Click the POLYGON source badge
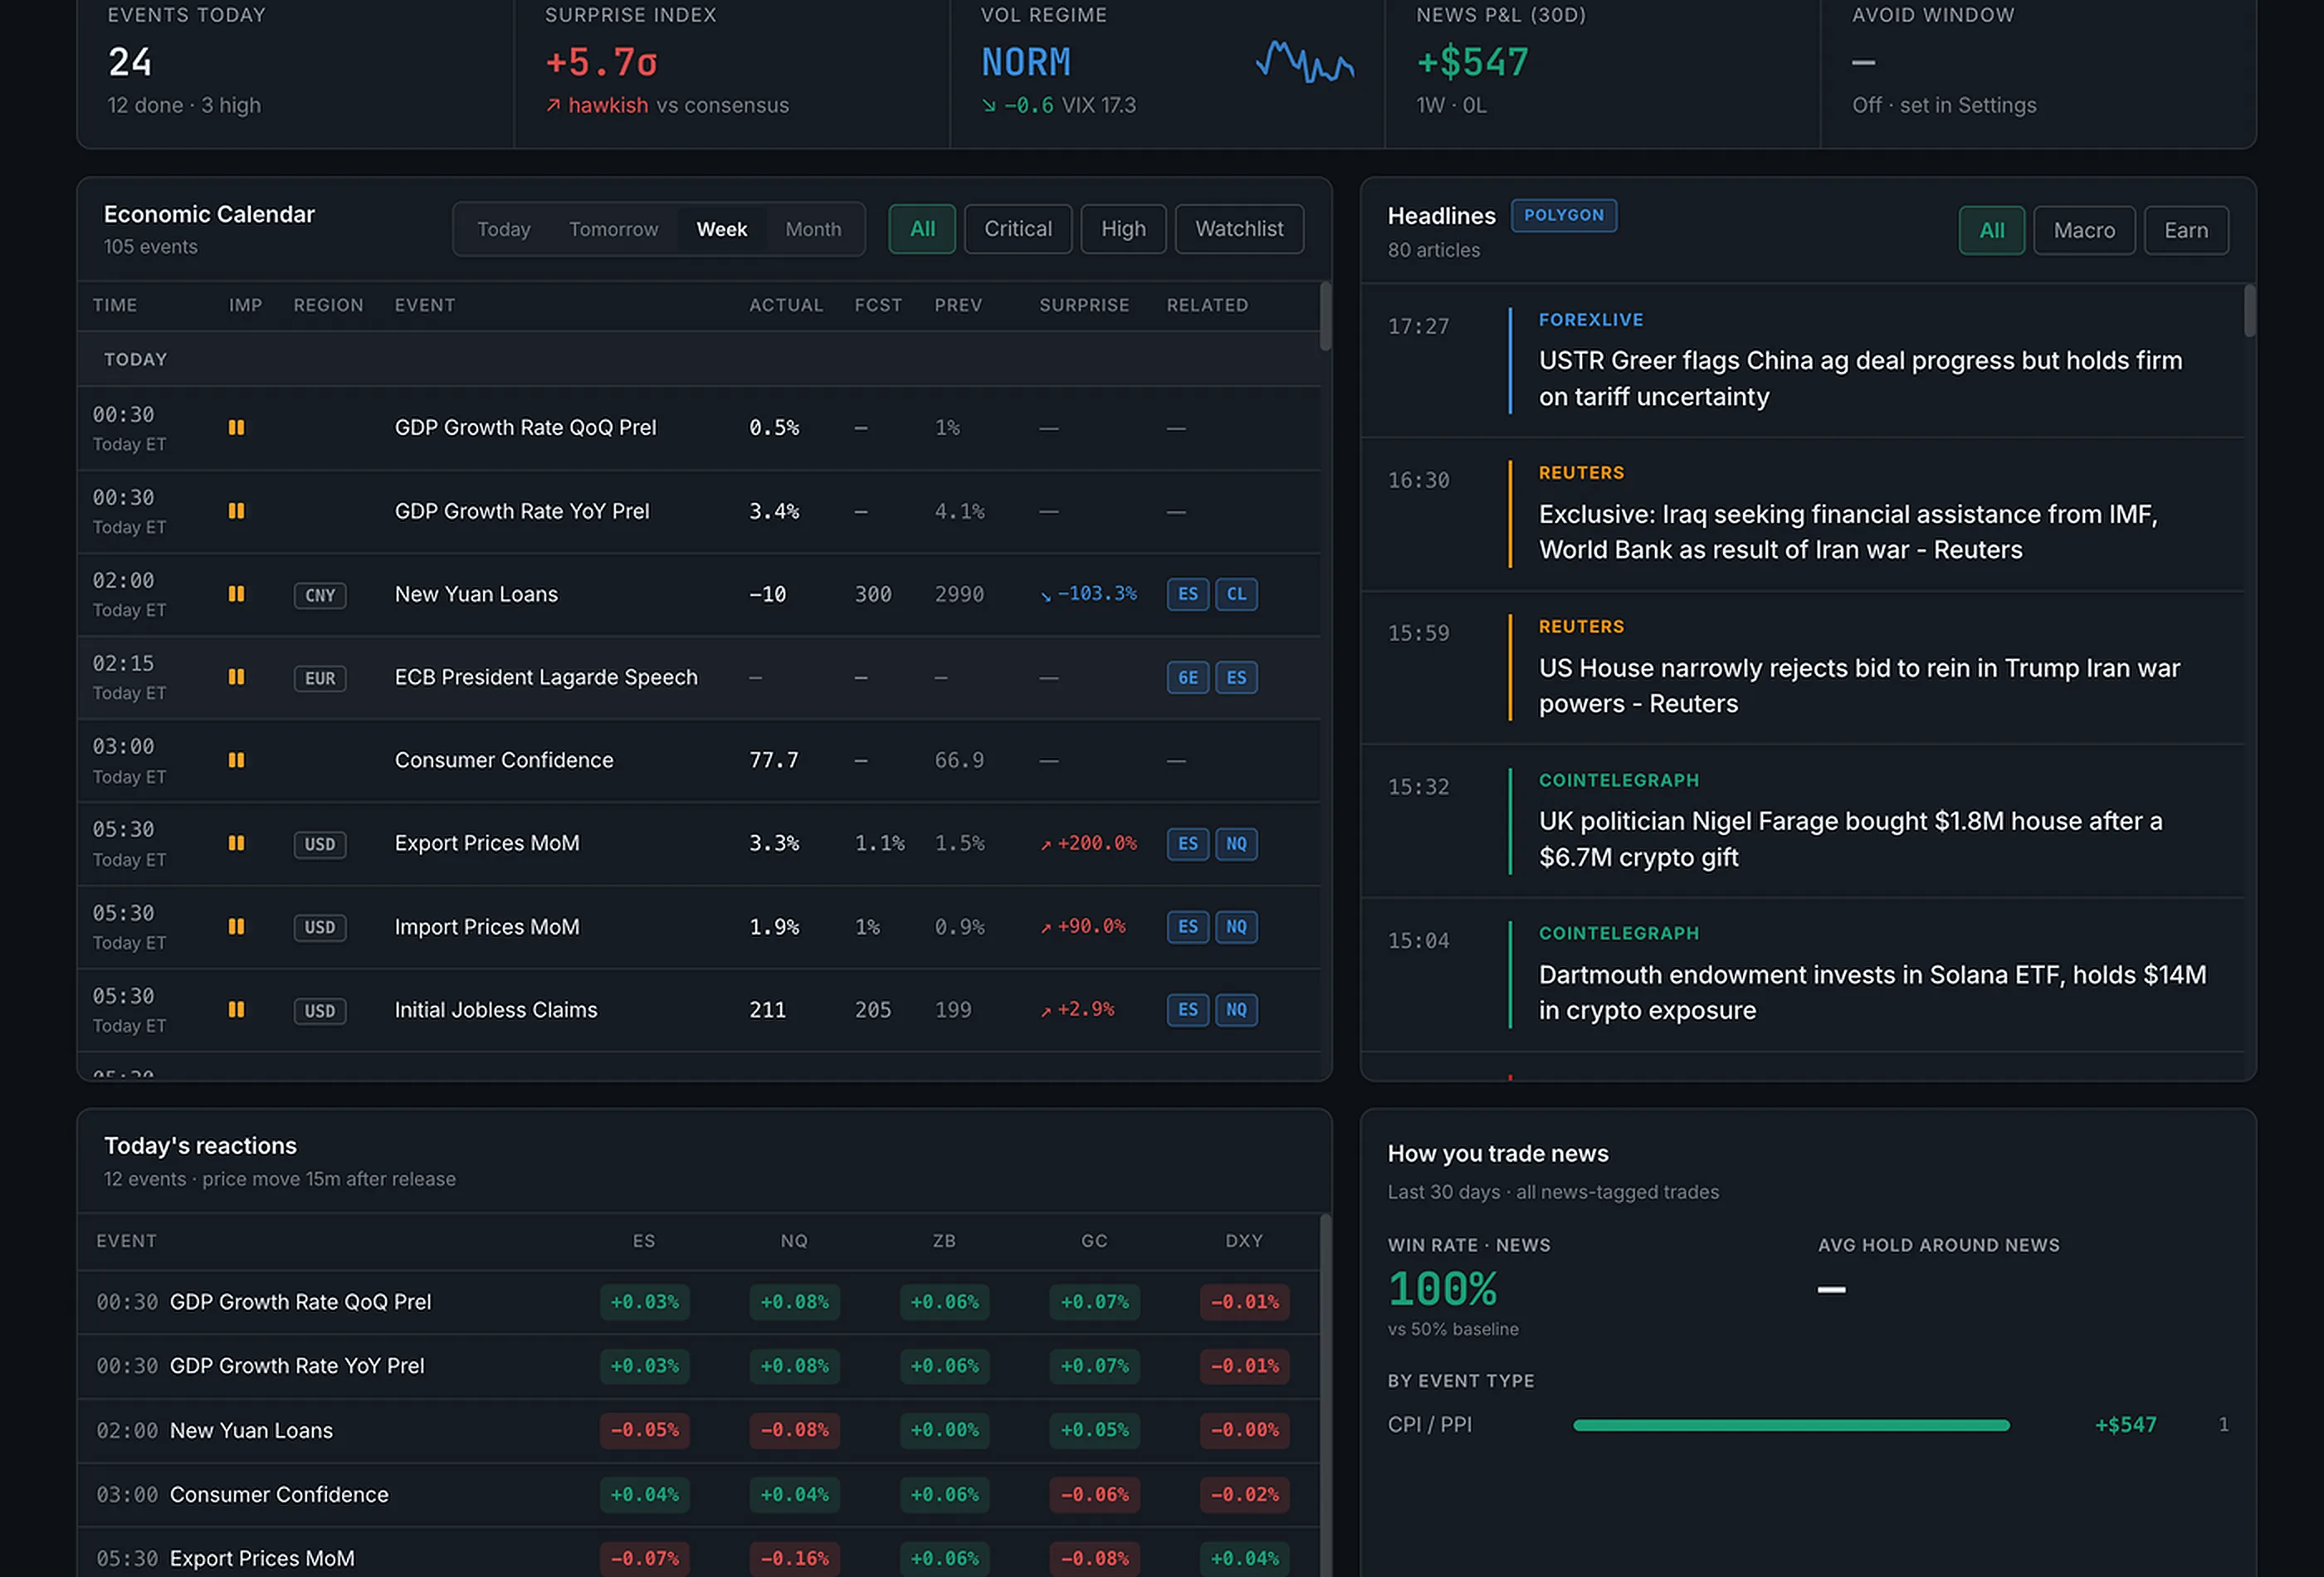 pyautogui.click(x=1563, y=215)
